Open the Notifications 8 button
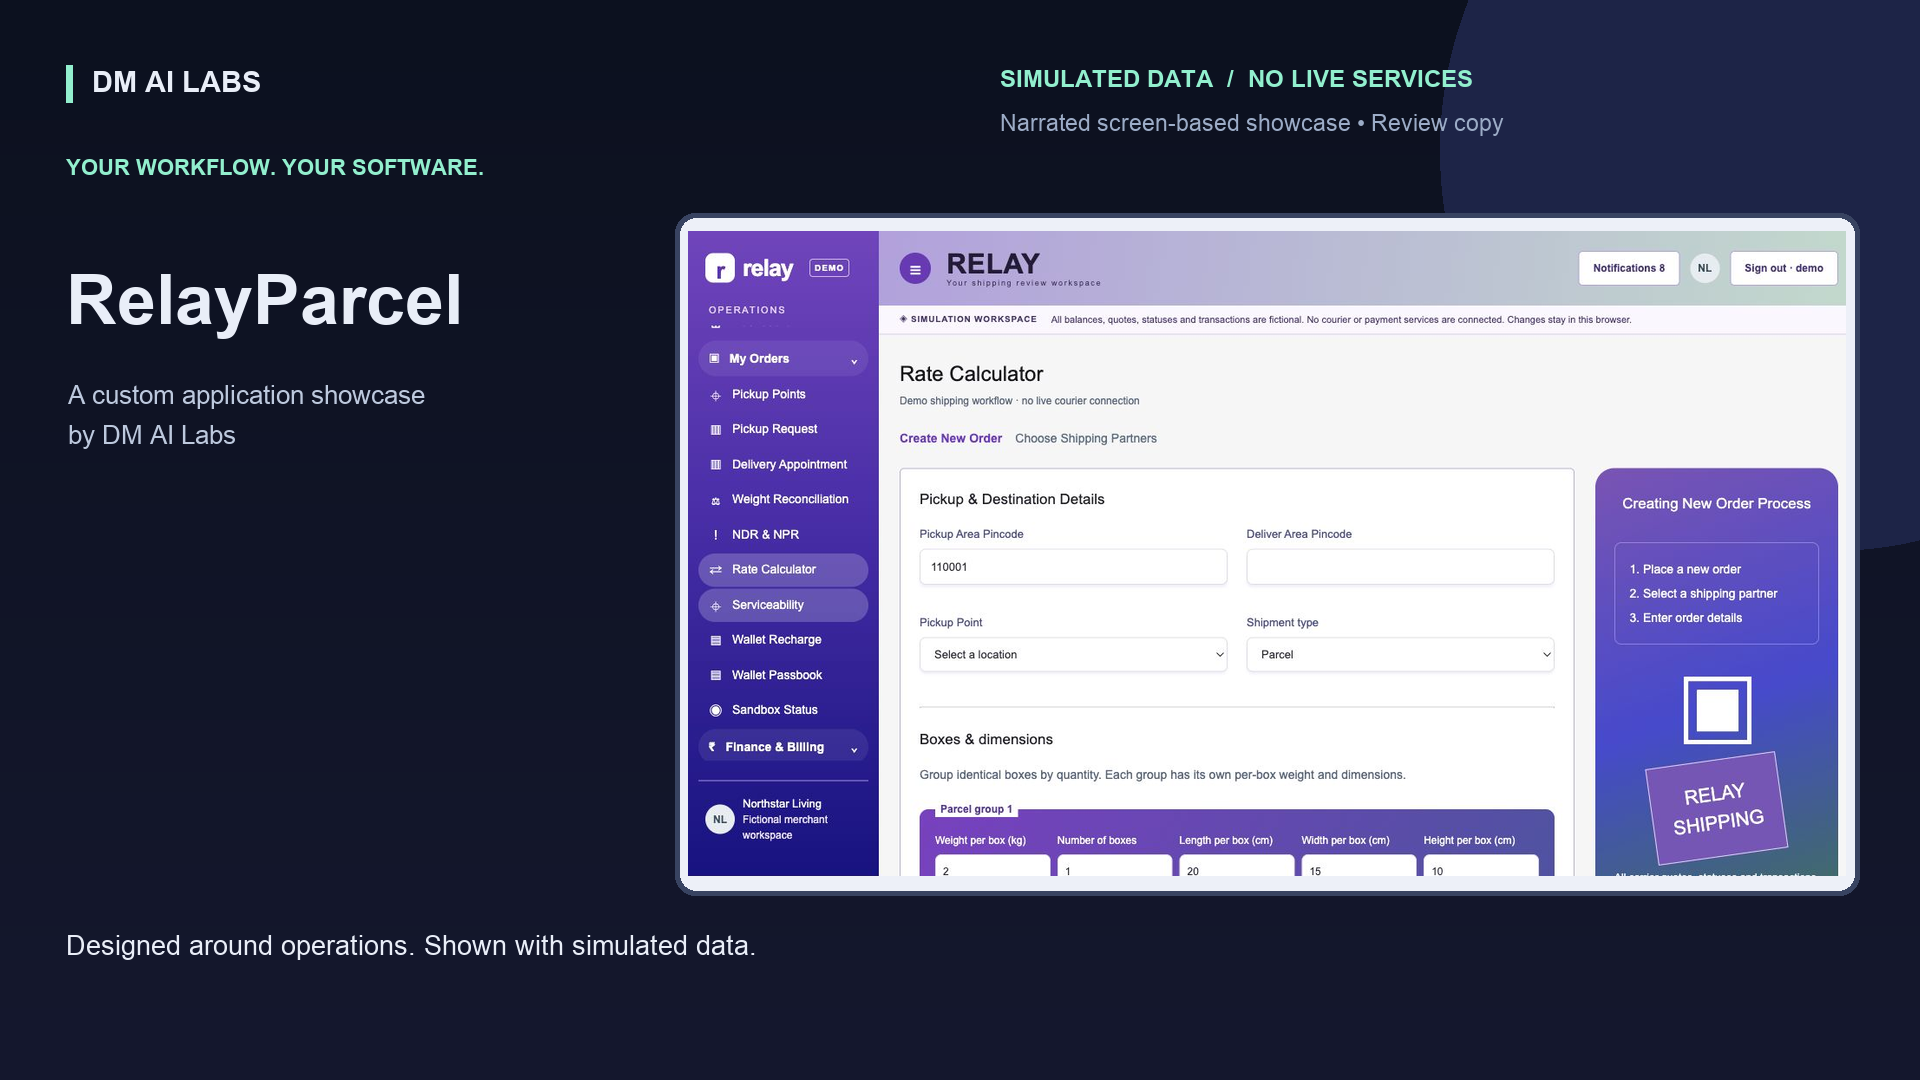The image size is (1920, 1080). (1628, 268)
